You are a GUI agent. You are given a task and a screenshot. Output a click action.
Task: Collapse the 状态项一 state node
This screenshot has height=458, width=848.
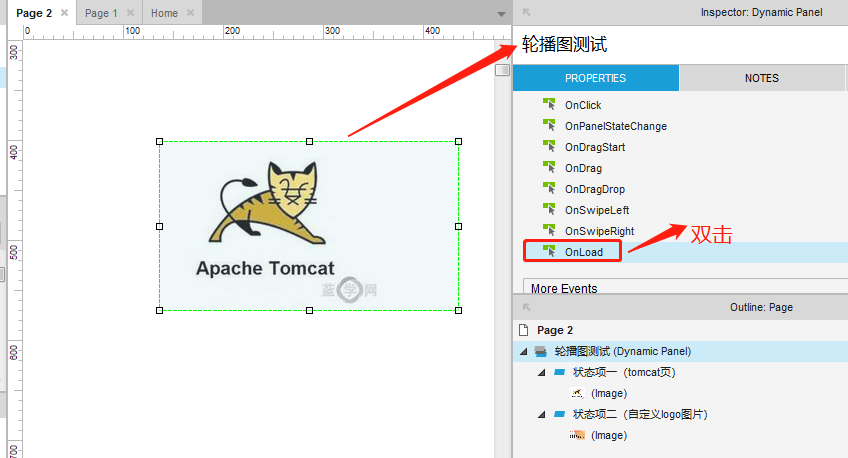click(x=541, y=373)
